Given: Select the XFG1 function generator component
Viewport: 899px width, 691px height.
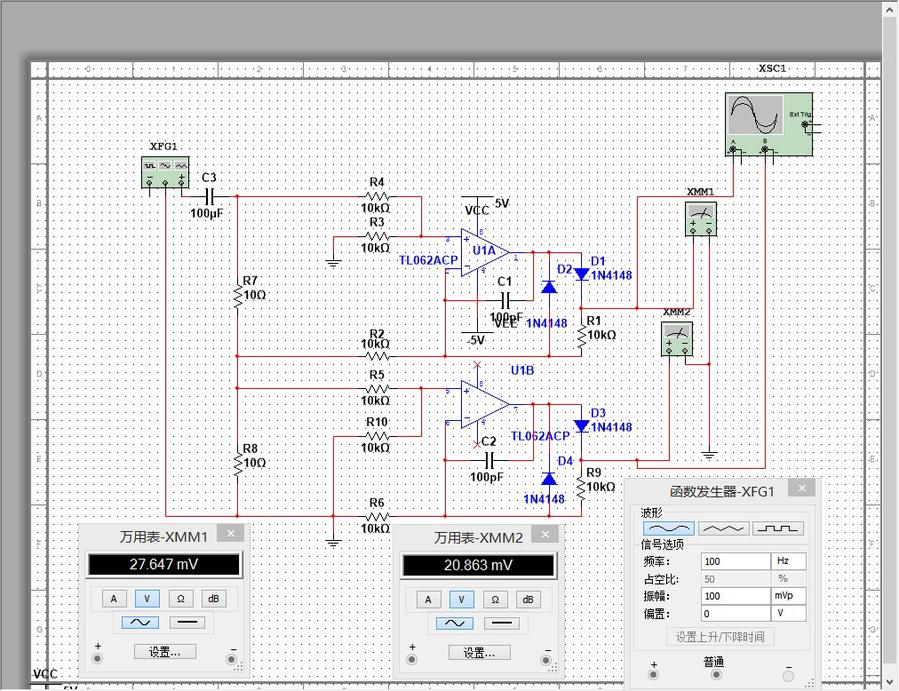Looking at the screenshot, I should [x=165, y=172].
